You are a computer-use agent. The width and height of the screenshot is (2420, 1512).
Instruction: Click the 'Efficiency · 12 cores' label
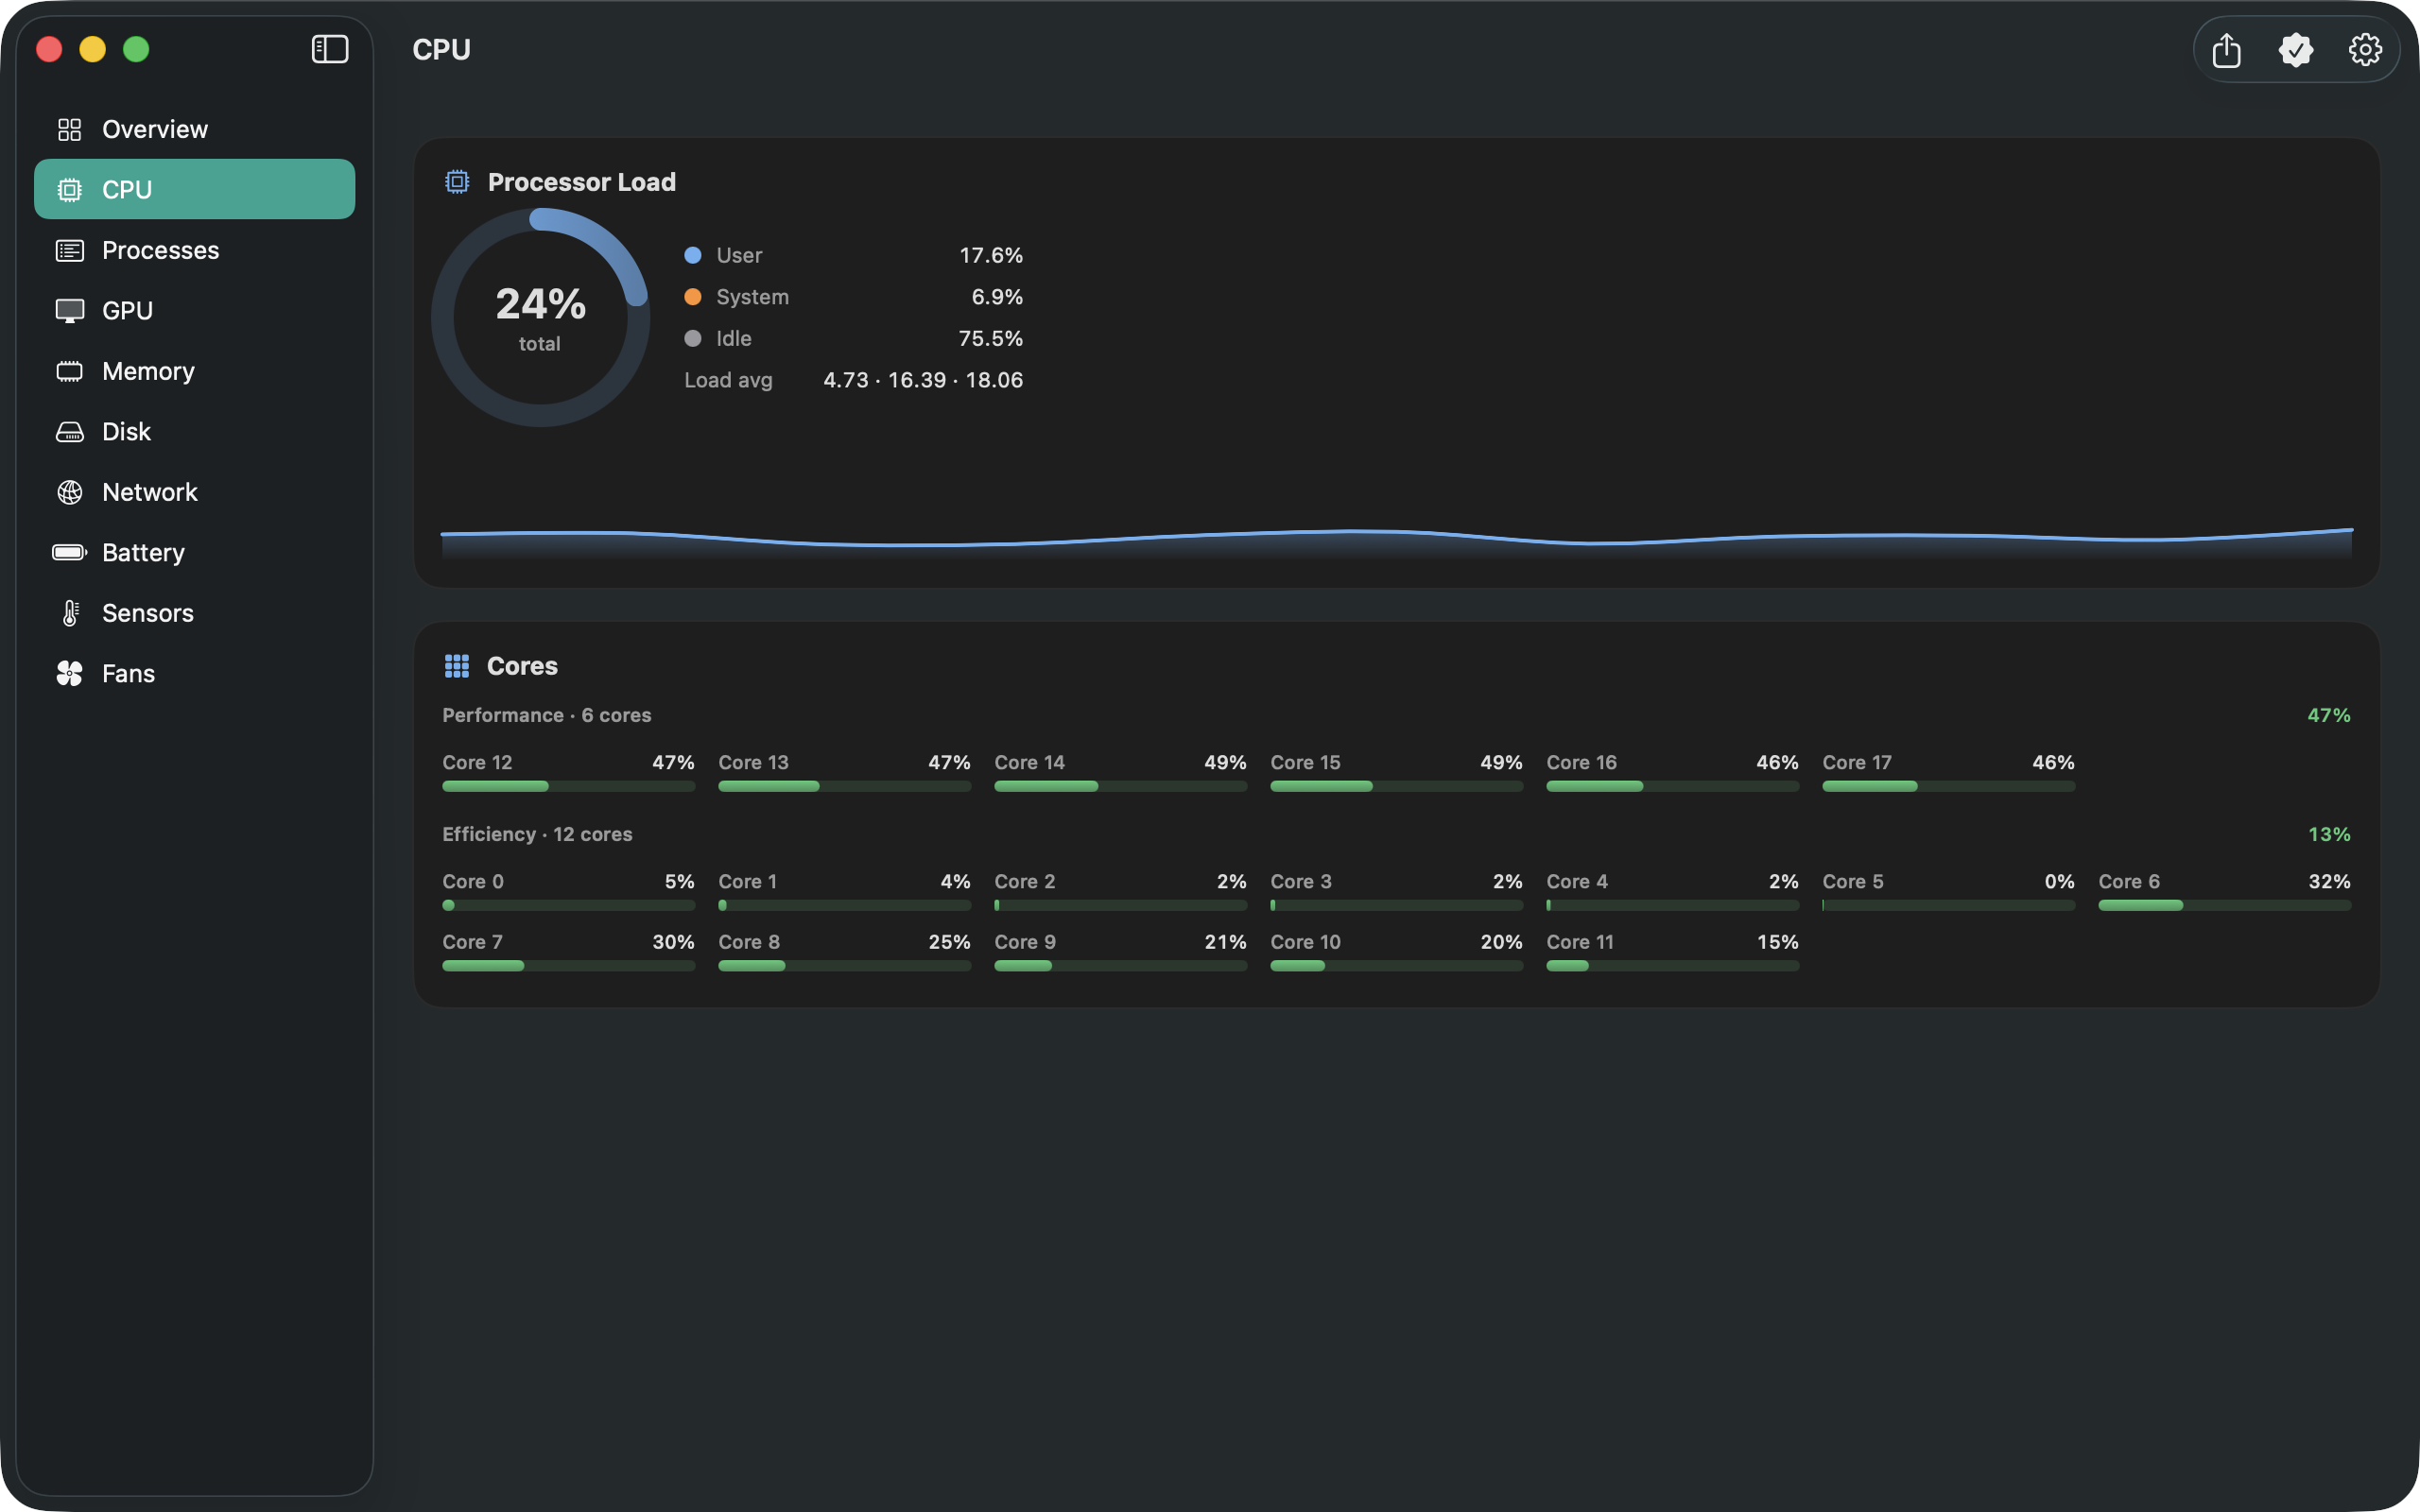pyautogui.click(x=537, y=834)
